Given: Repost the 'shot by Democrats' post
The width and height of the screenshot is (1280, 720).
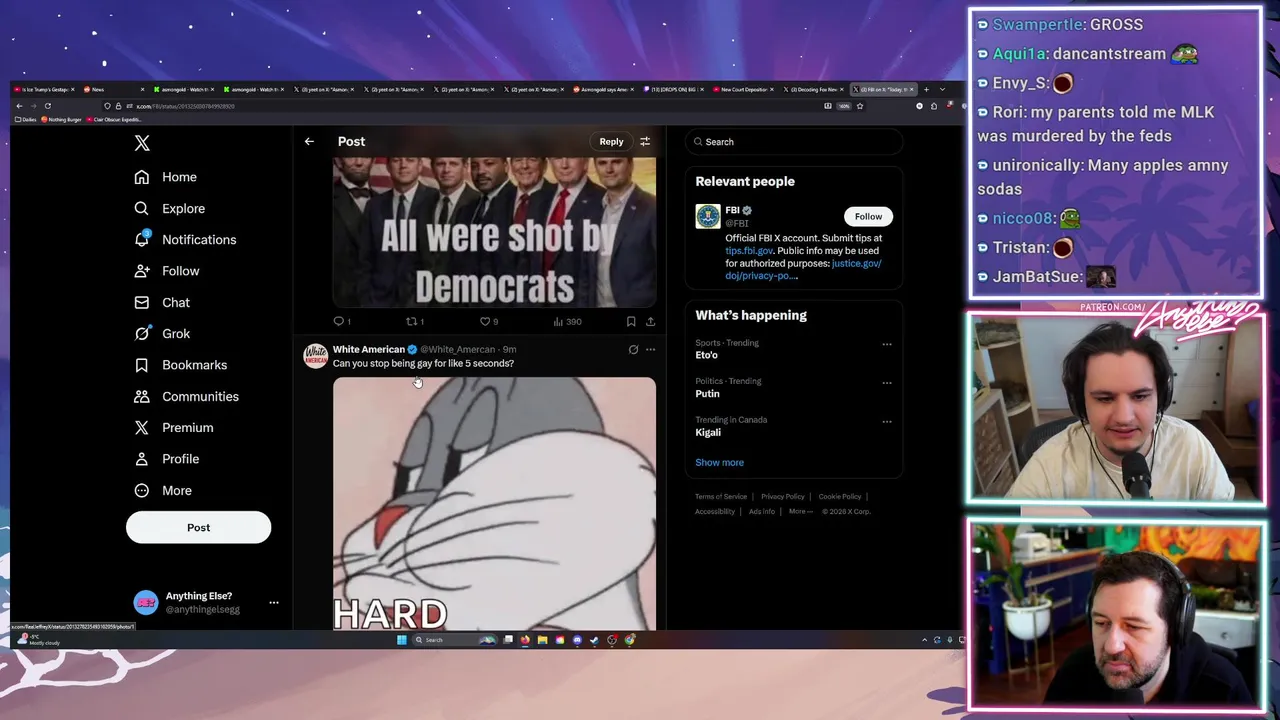Looking at the screenshot, I should pyautogui.click(x=413, y=321).
